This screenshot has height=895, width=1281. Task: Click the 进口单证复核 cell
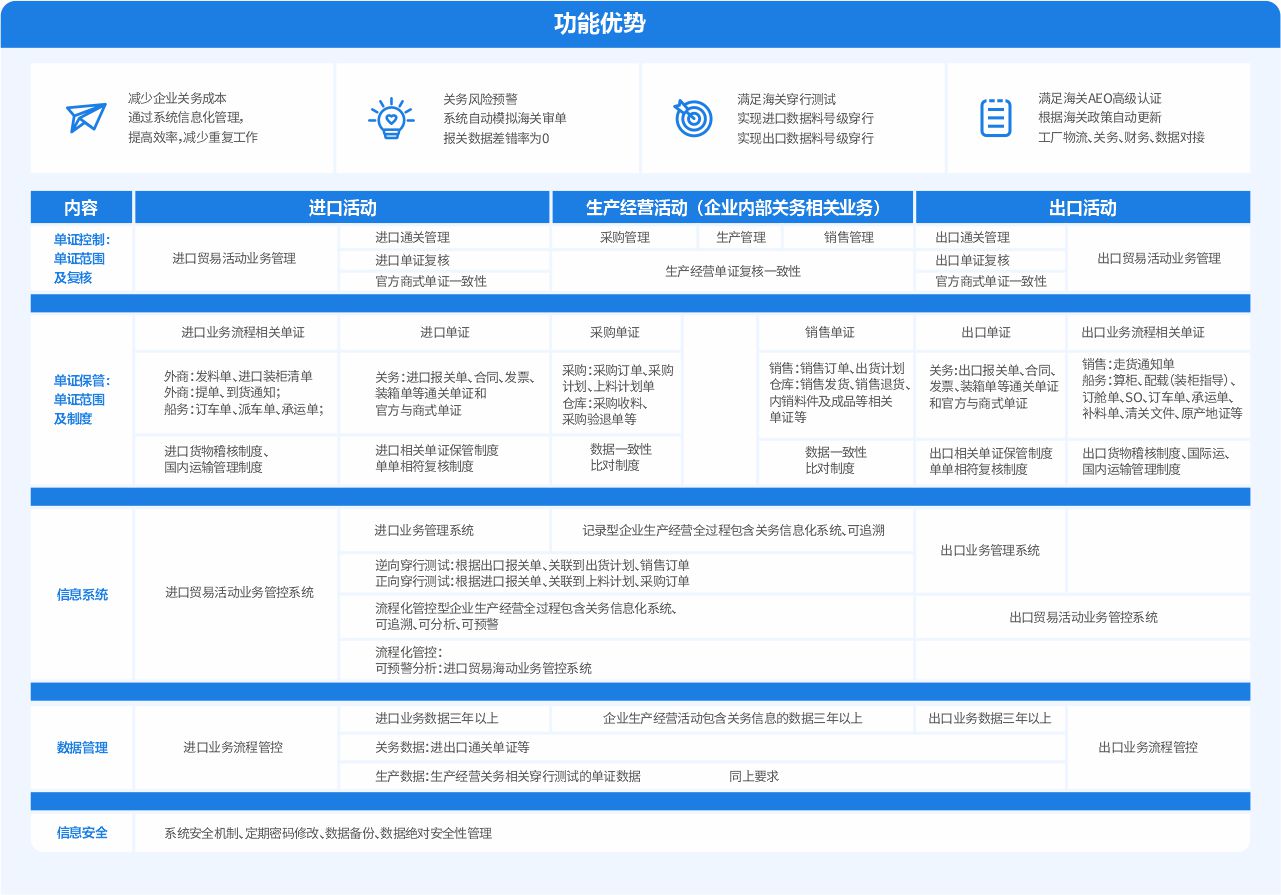445,260
